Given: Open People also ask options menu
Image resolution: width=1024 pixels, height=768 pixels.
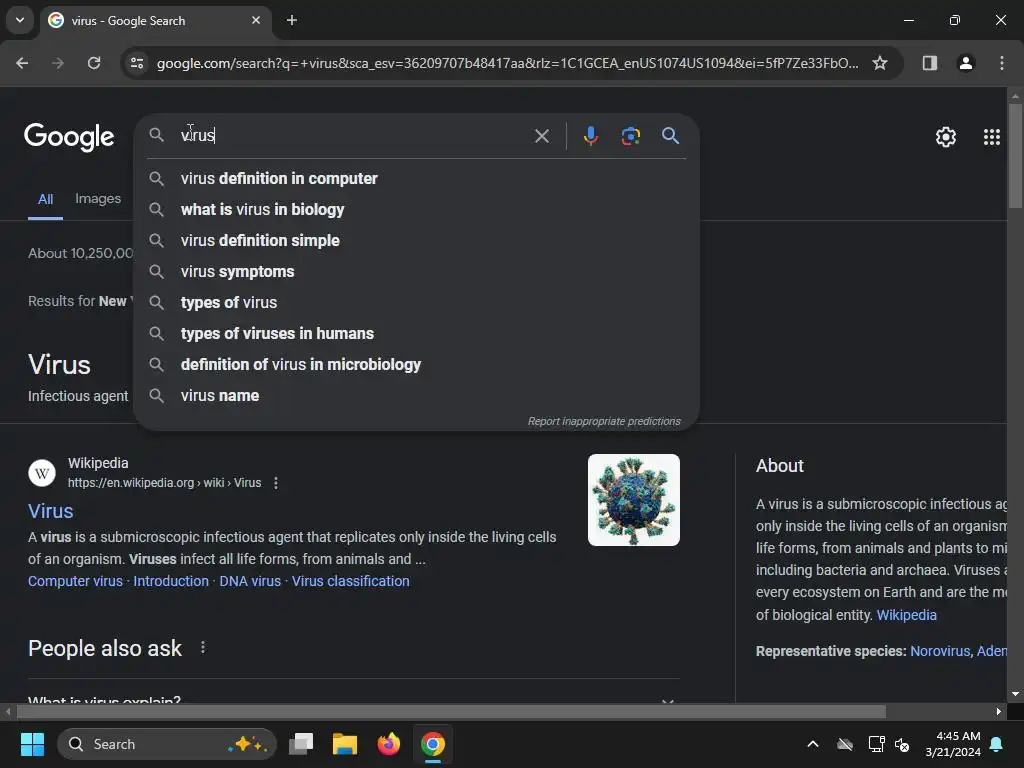Looking at the screenshot, I should [x=203, y=647].
